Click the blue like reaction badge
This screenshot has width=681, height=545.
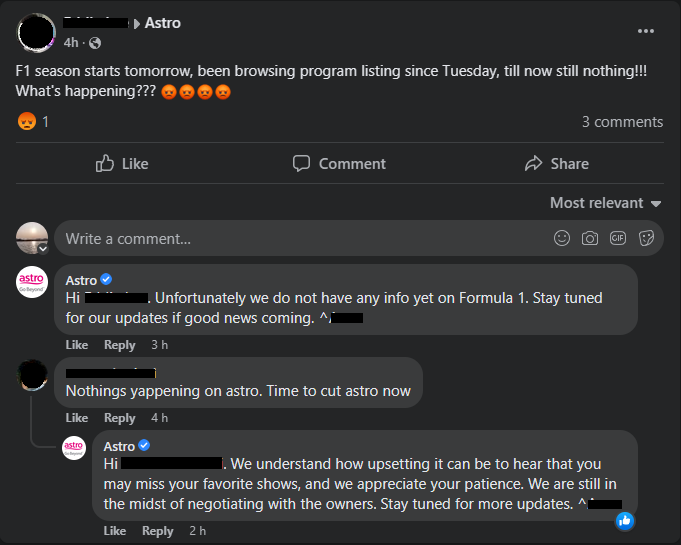click(x=625, y=520)
